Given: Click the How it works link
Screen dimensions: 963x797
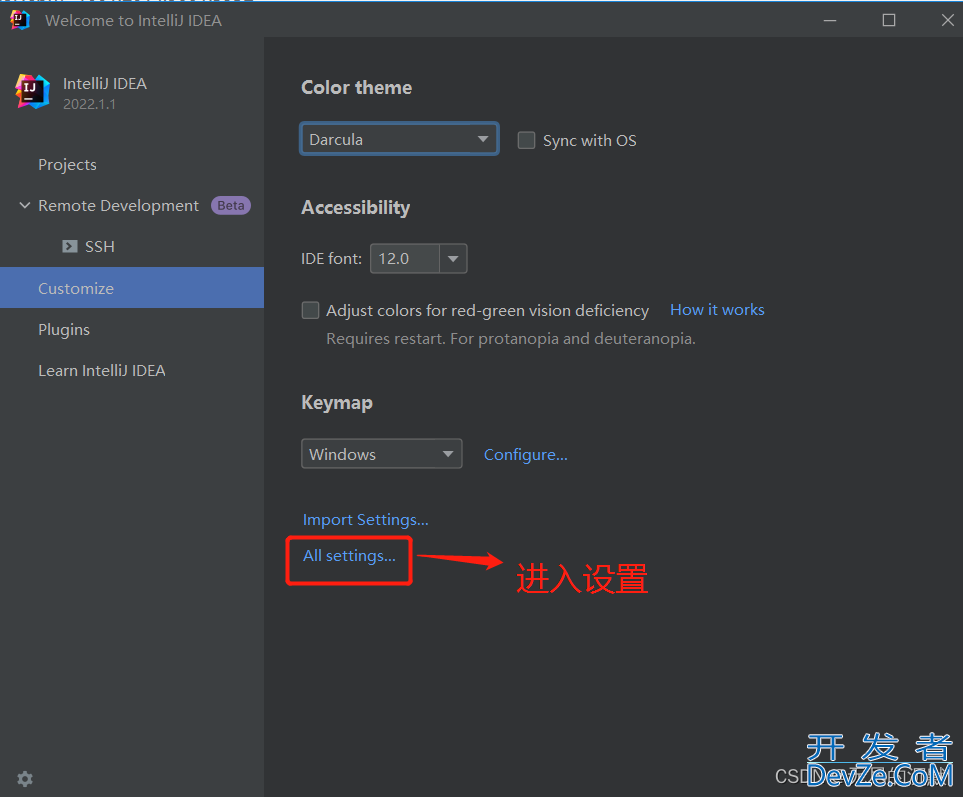Looking at the screenshot, I should [x=717, y=309].
